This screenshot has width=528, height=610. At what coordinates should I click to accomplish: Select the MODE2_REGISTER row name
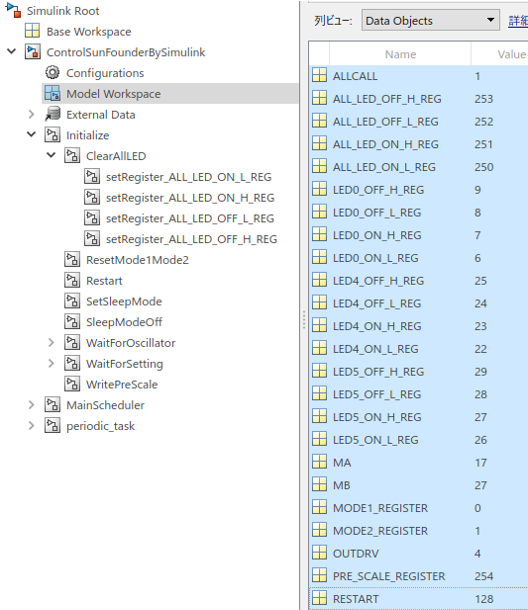[380, 531]
